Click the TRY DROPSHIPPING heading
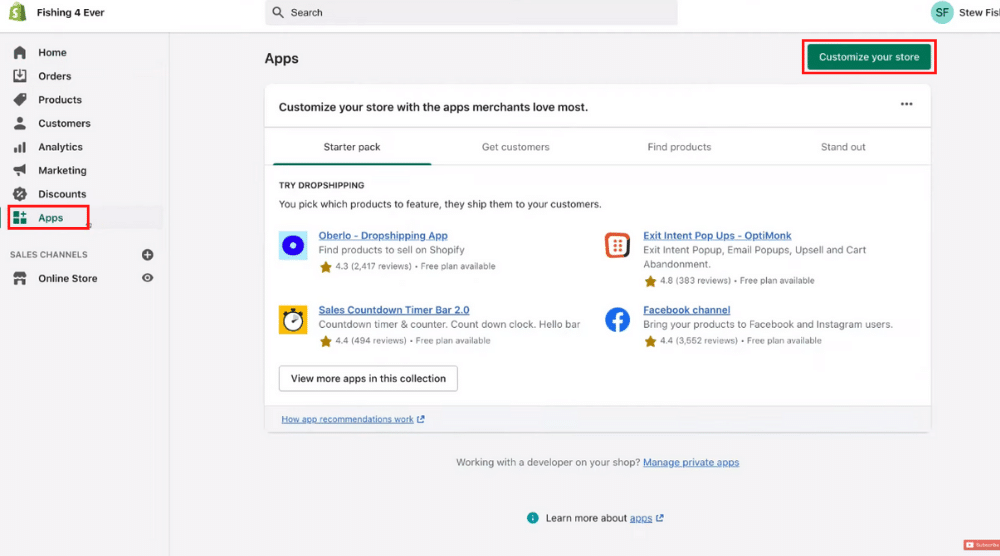The height and width of the screenshot is (556, 1000). pyautogui.click(x=321, y=185)
